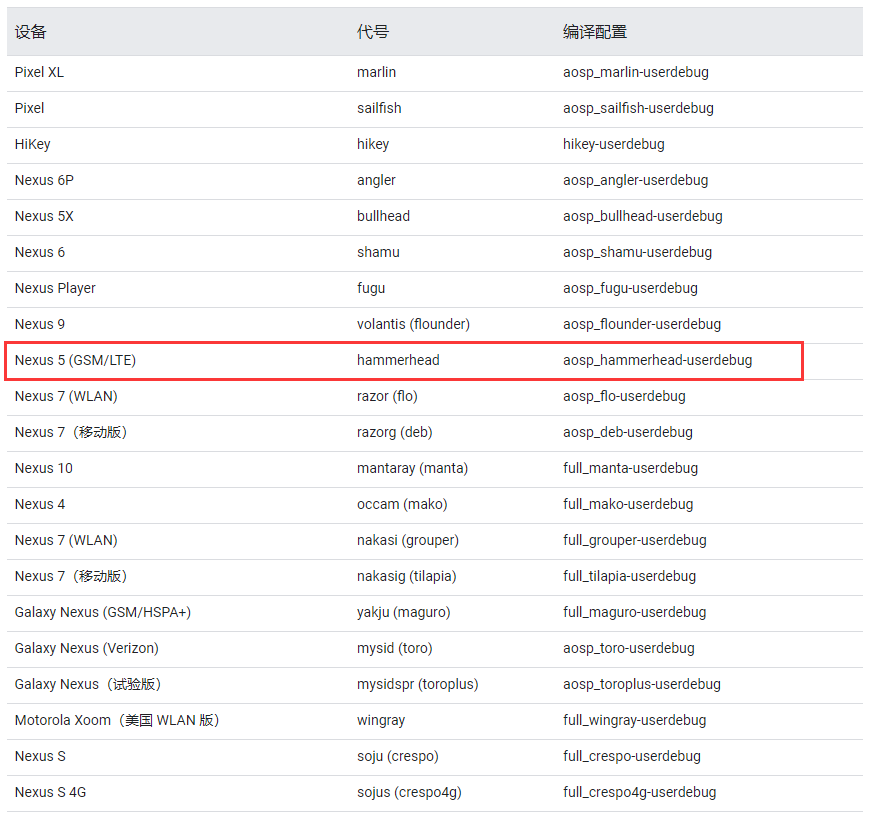Click Galaxy Nexus (Verizon) device cell
Viewport: 878px width, 818px height.
(87, 648)
